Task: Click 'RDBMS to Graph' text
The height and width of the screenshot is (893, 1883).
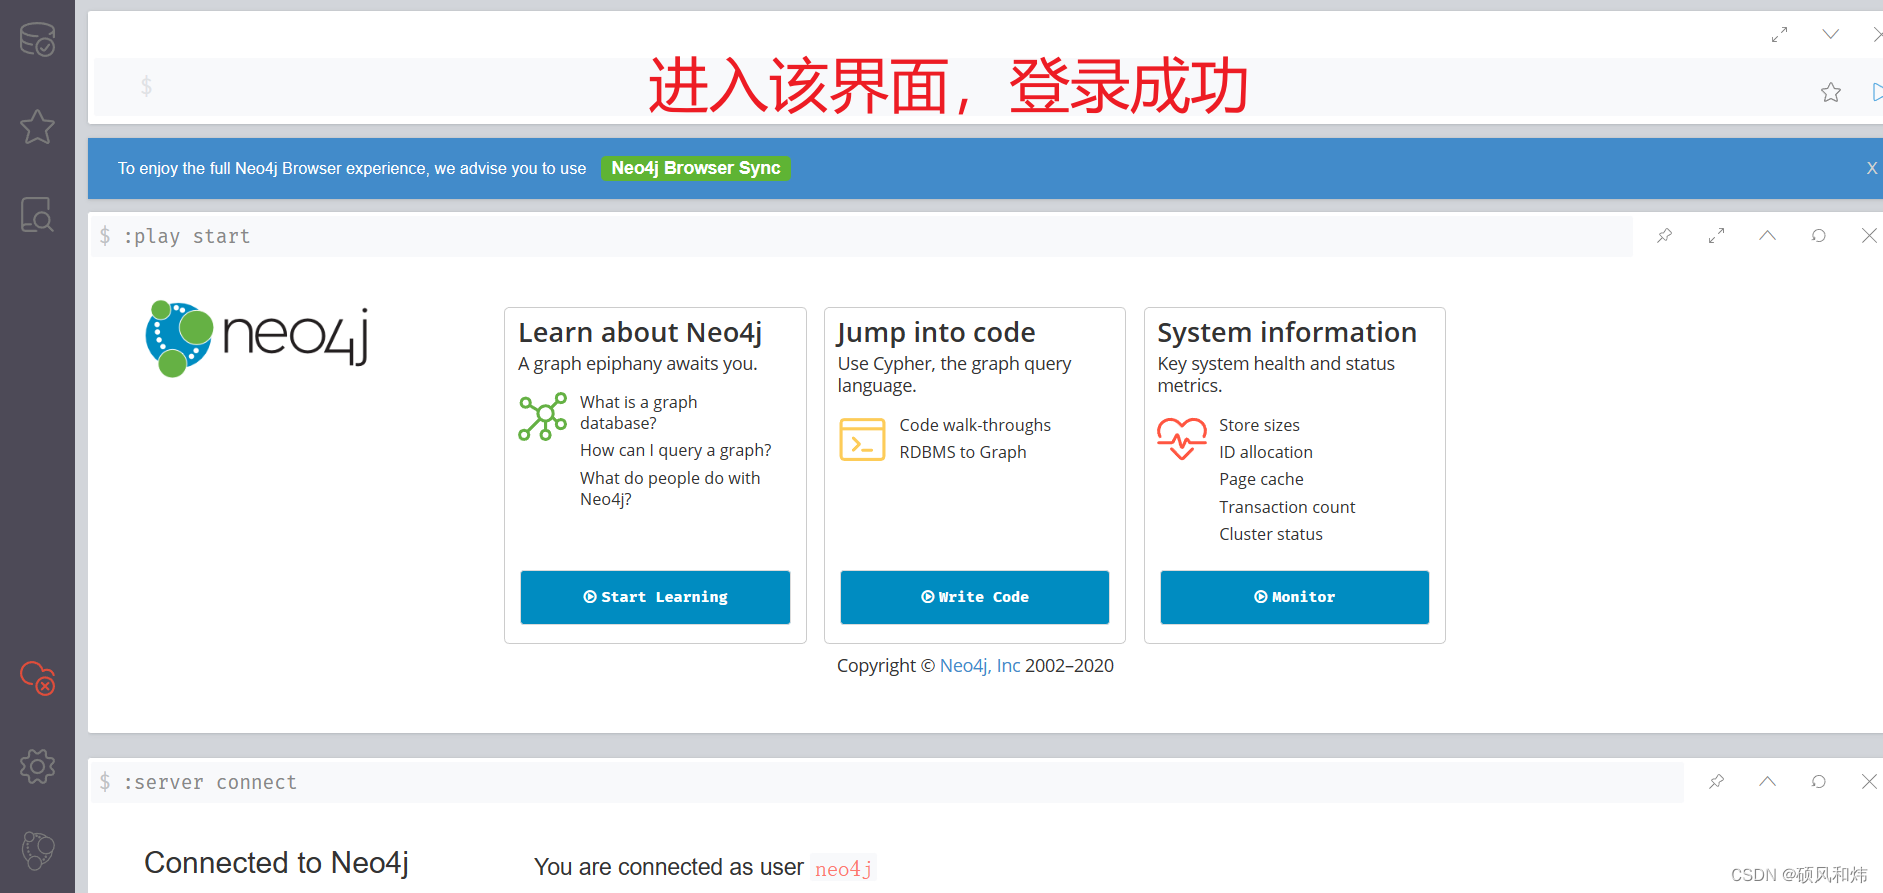Action: point(963,453)
